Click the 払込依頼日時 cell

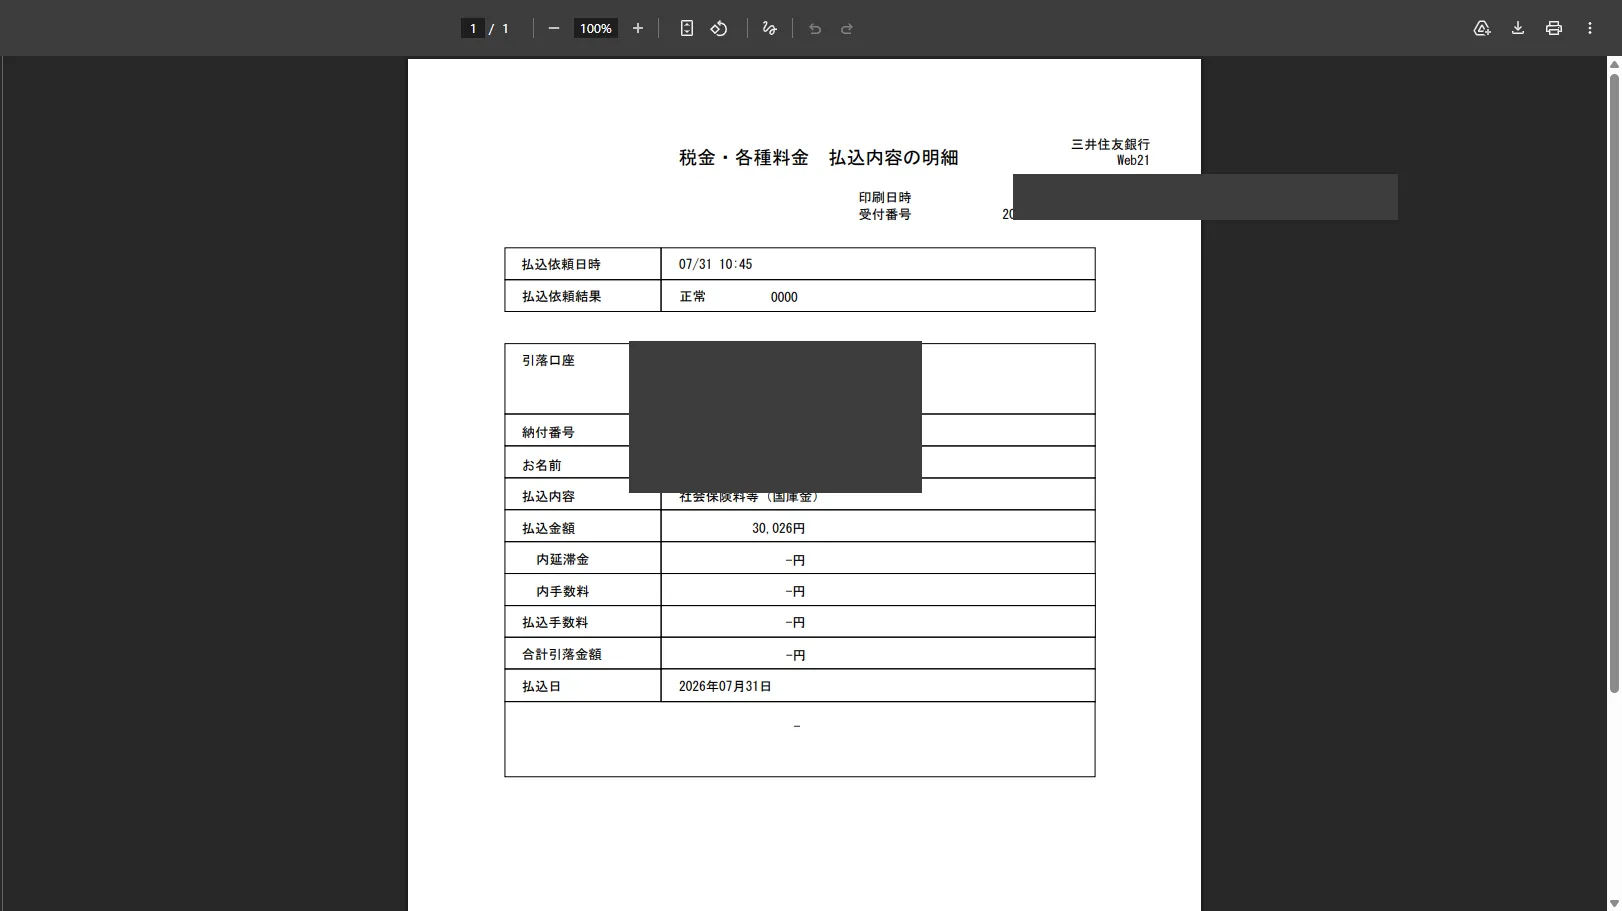click(x=583, y=264)
